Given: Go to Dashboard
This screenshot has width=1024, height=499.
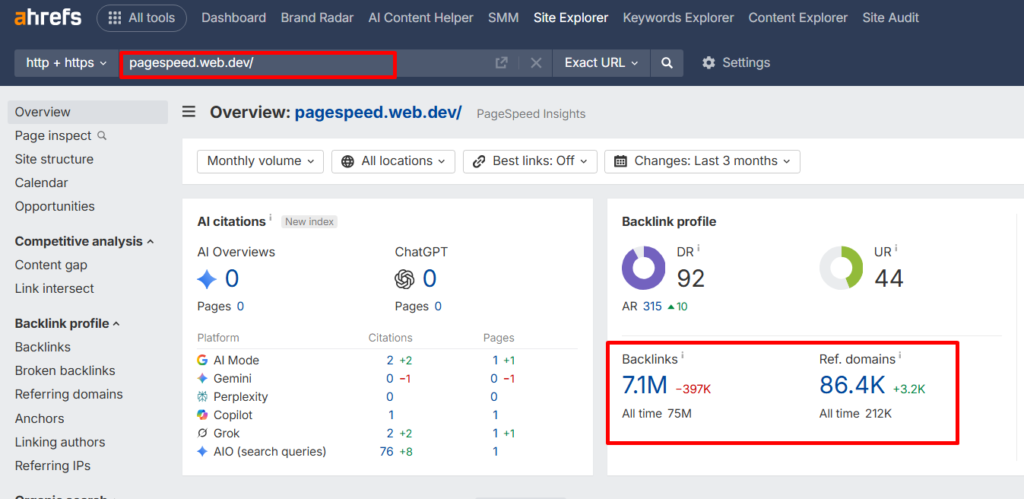Looking at the screenshot, I should (x=234, y=18).
